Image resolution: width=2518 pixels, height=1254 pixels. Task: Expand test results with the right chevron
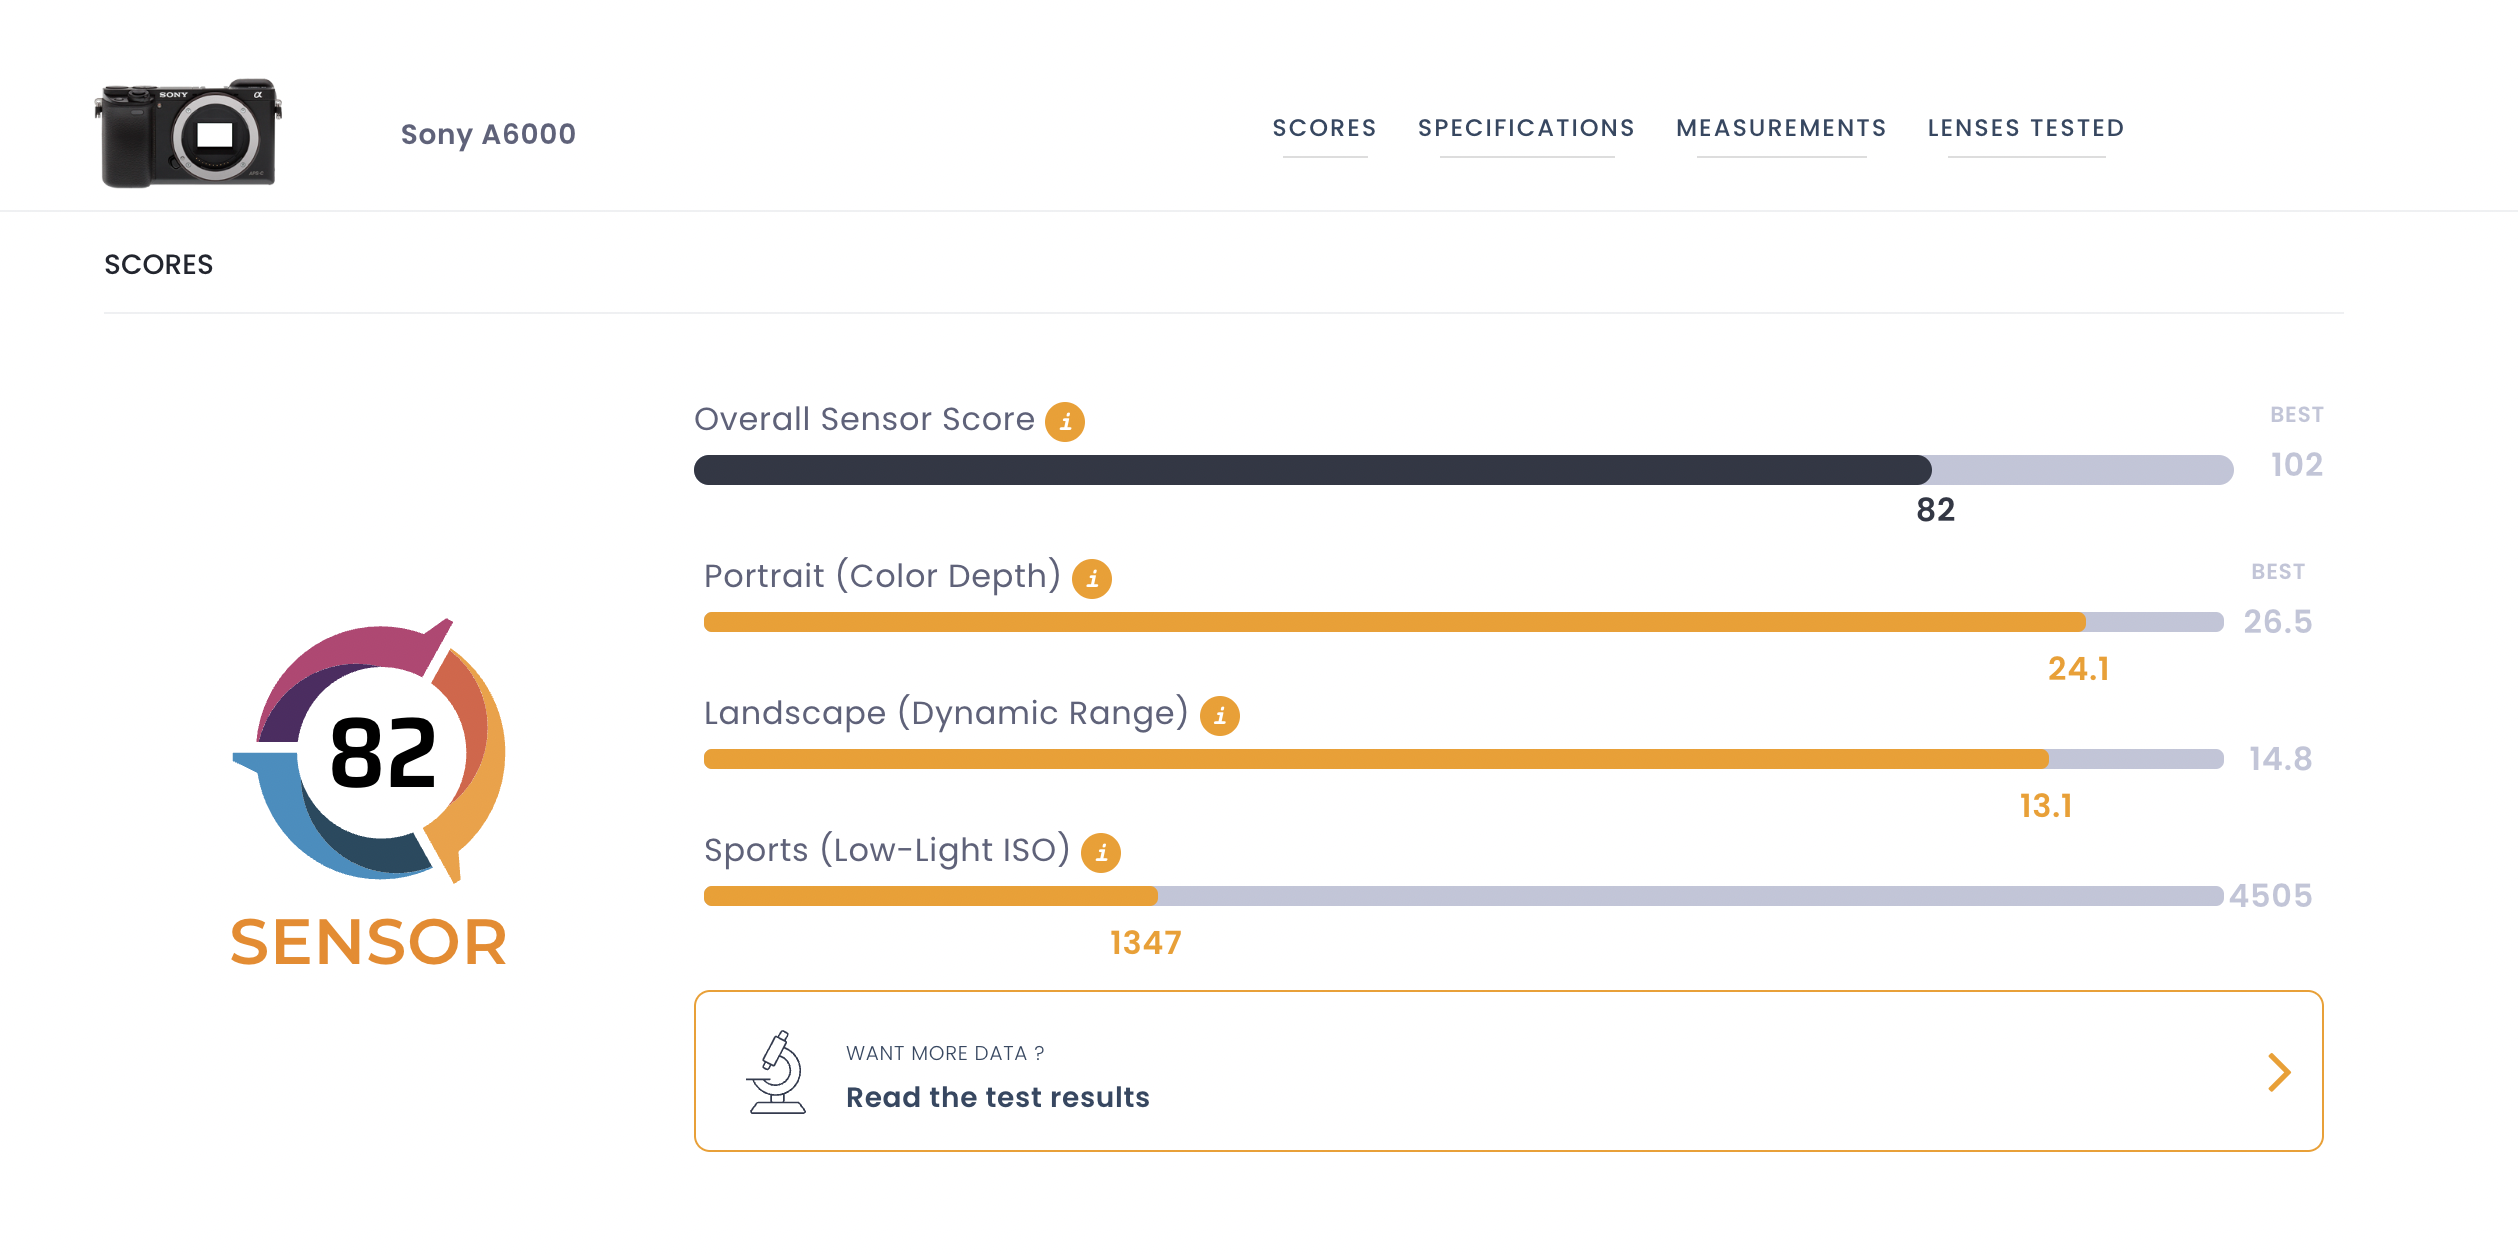[2279, 1072]
